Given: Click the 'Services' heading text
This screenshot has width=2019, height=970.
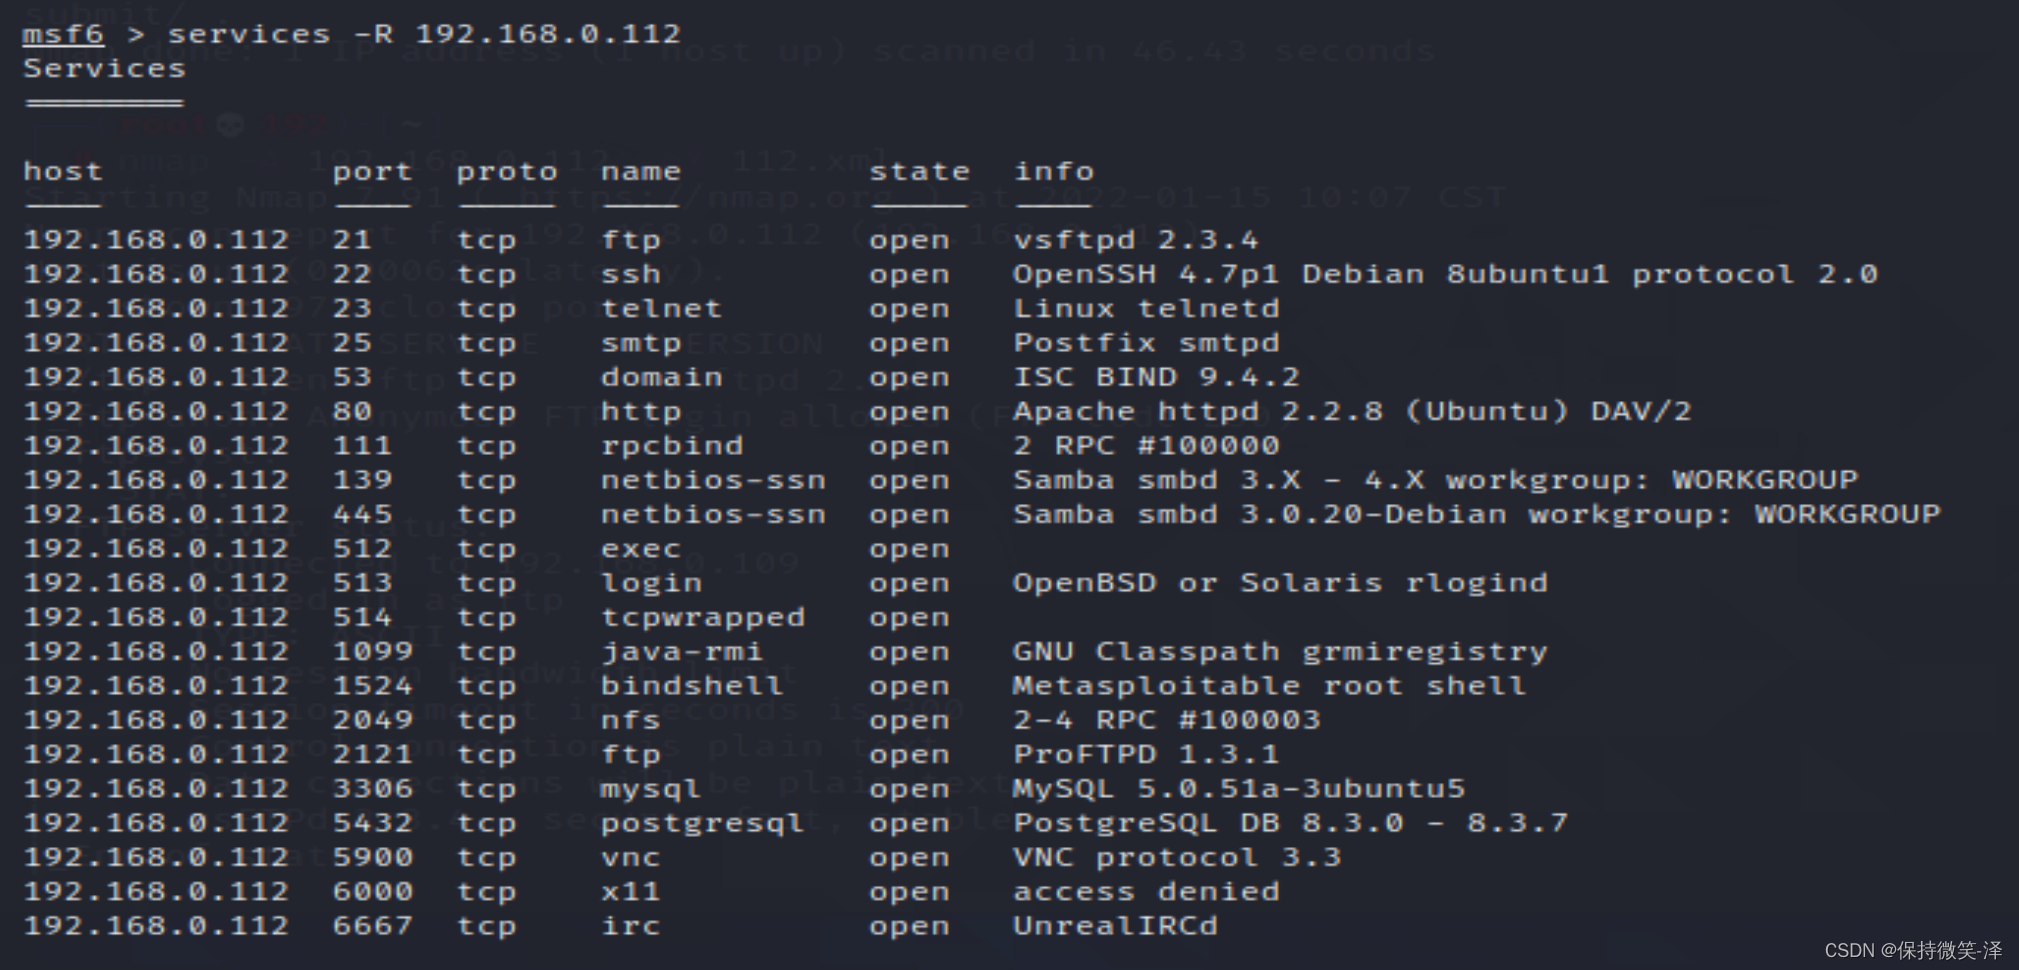Looking at the screenshot, I should (x=104, y=69).
